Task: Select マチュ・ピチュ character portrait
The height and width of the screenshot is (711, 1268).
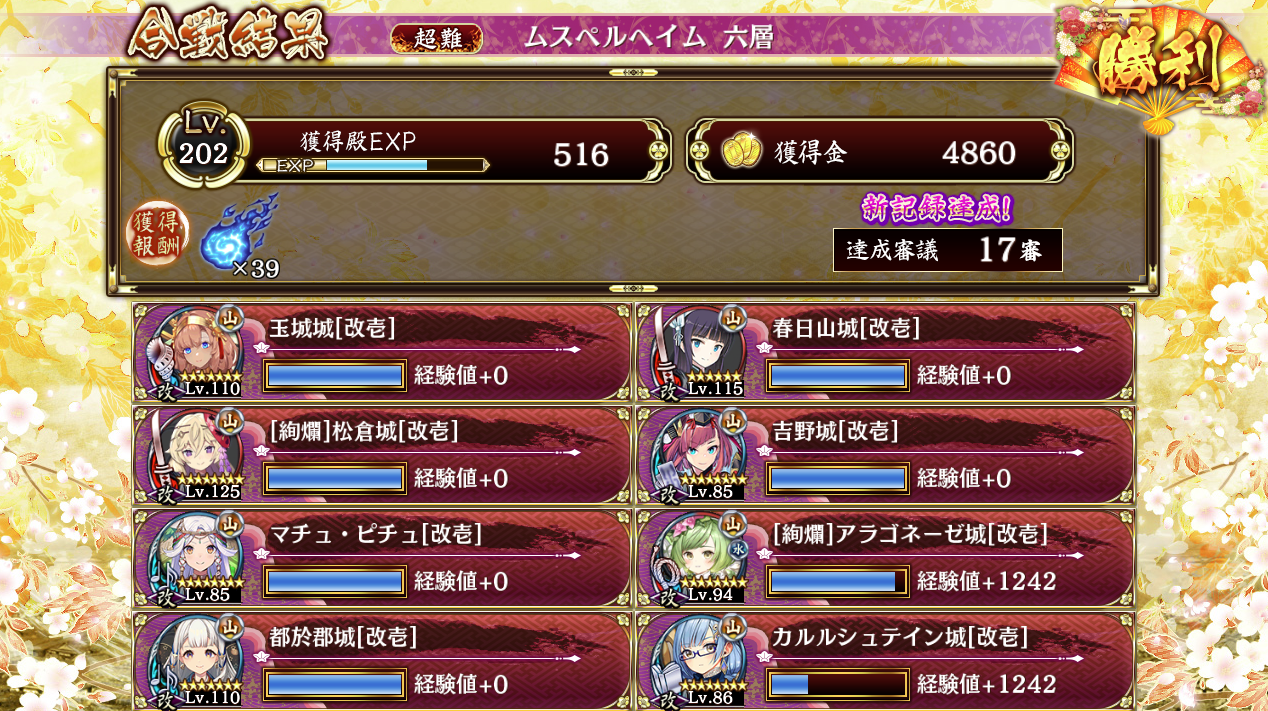Action: click(195, 559)
